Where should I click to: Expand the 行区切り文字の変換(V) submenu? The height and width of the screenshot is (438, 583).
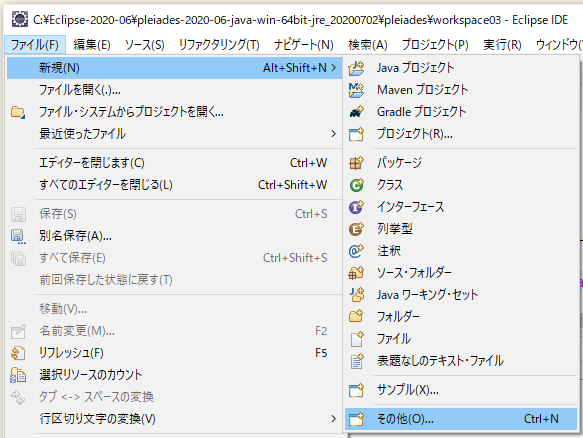(x=334, y=419)
